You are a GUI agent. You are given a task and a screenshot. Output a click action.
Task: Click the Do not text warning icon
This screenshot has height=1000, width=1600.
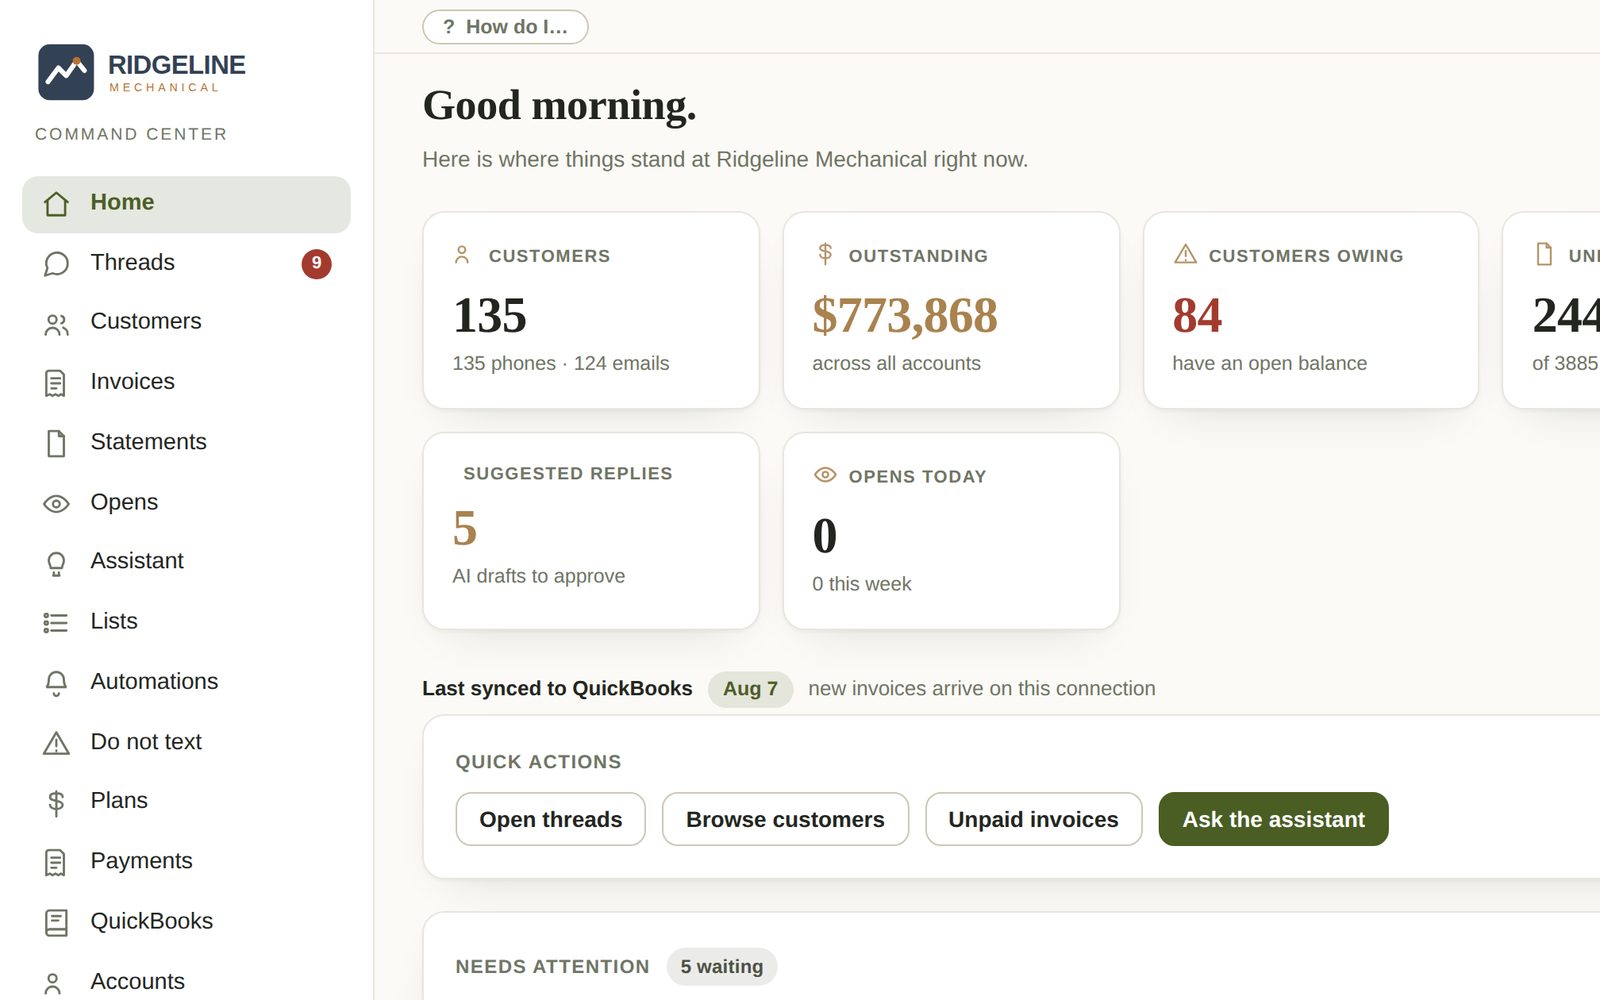[56, 743]
